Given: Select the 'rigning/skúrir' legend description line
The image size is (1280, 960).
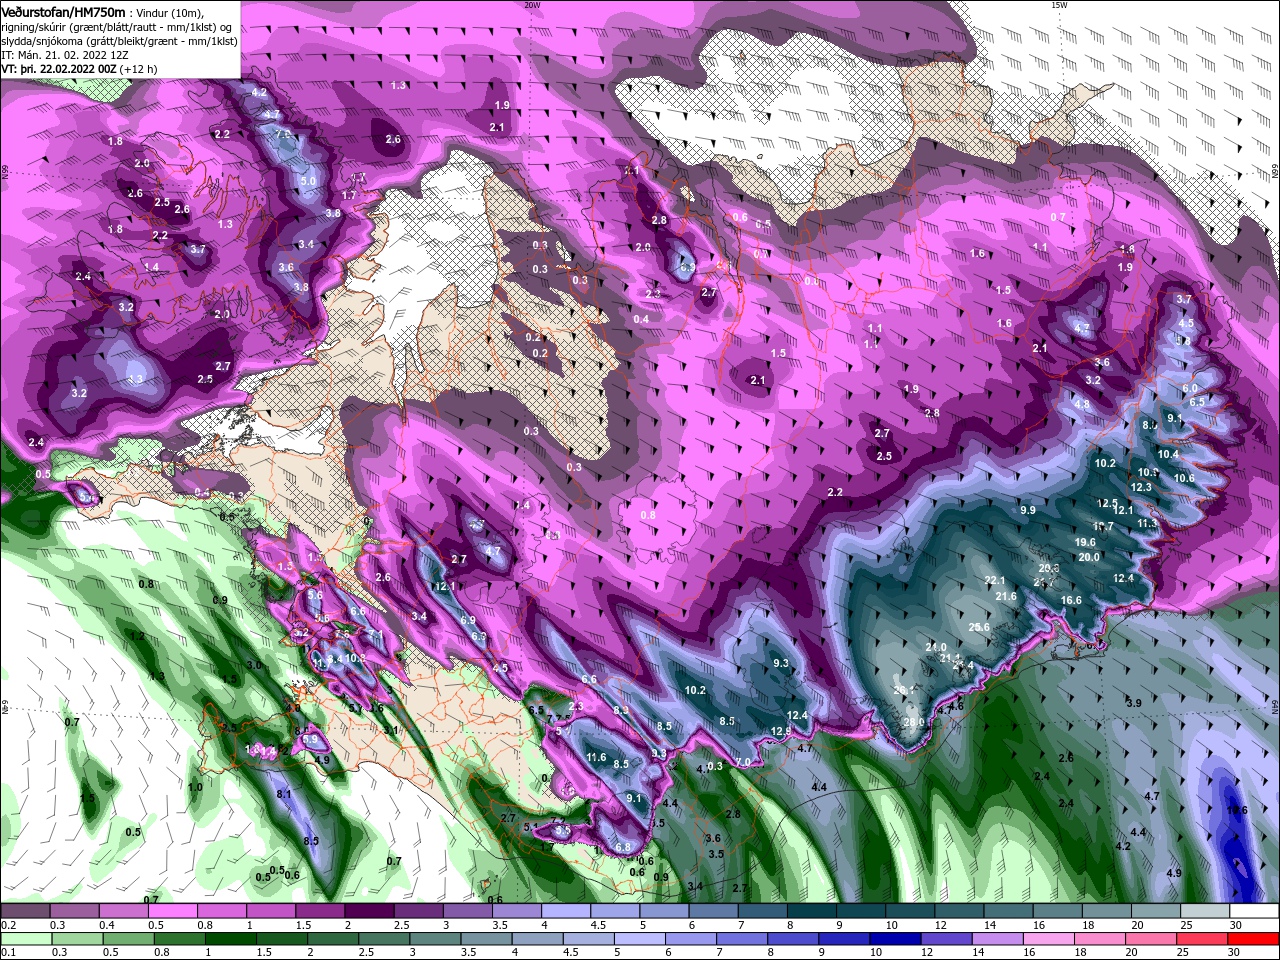Looking at the screenshot, I should [119, 27].
